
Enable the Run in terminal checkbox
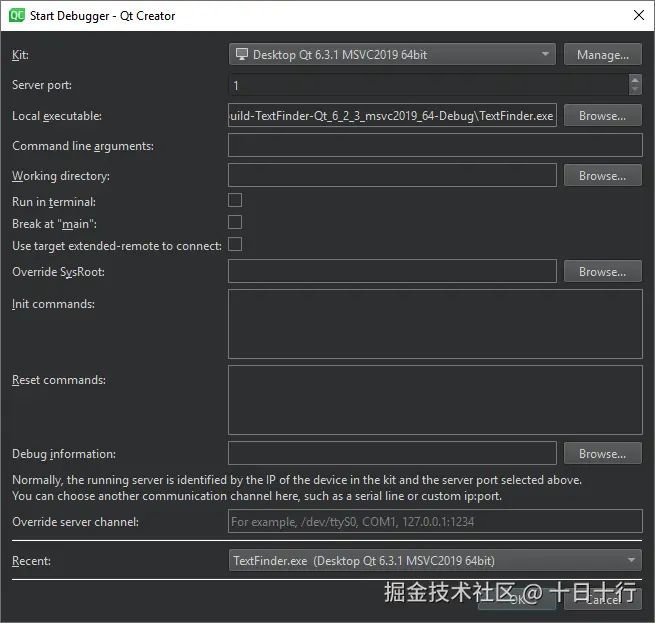(235, 200)
